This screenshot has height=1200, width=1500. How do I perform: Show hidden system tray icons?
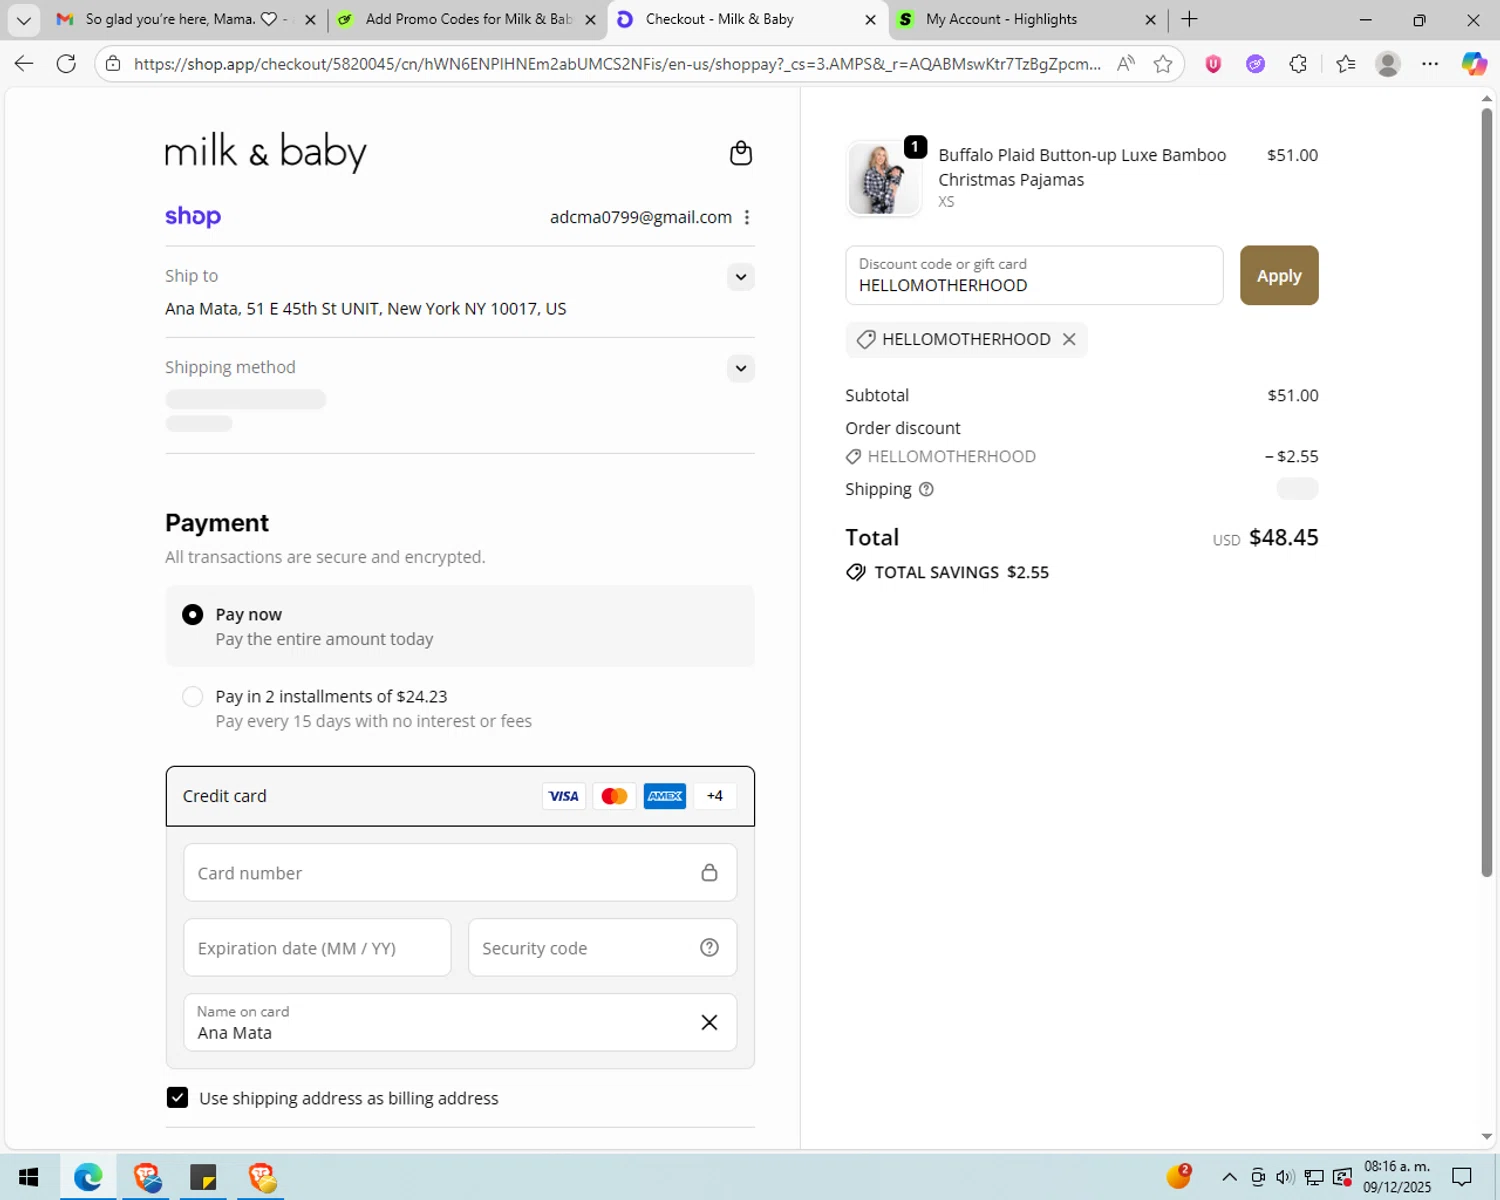pyautogui.click(x=1229, y=1177)
